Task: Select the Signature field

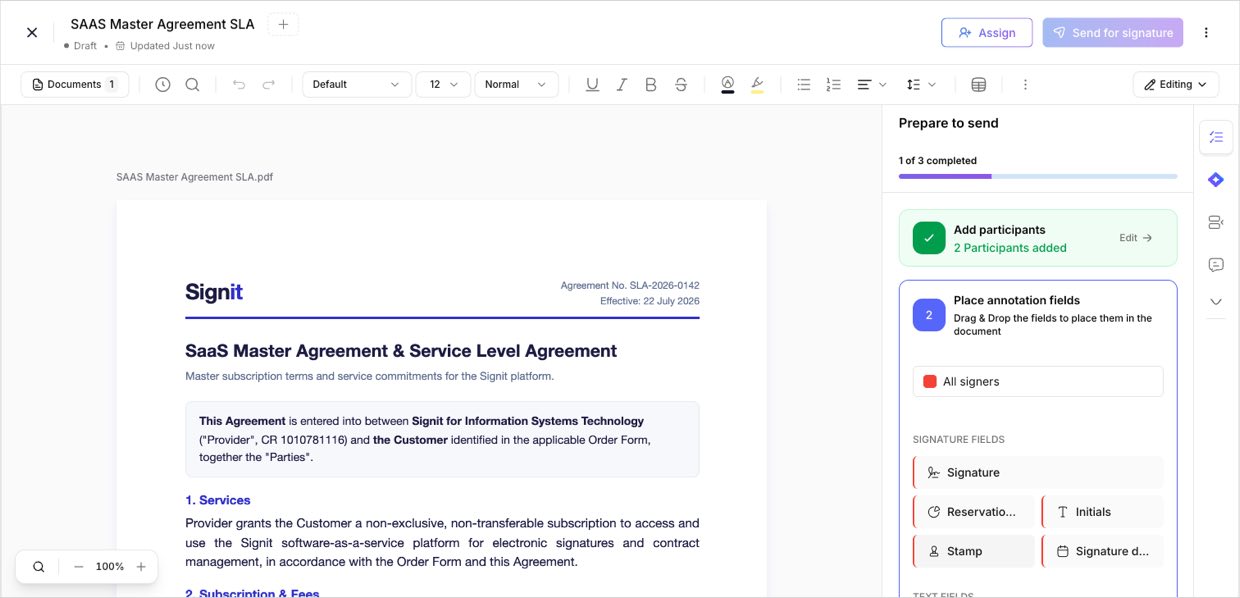Action: pyautogui.click(x=1038, y=472)
